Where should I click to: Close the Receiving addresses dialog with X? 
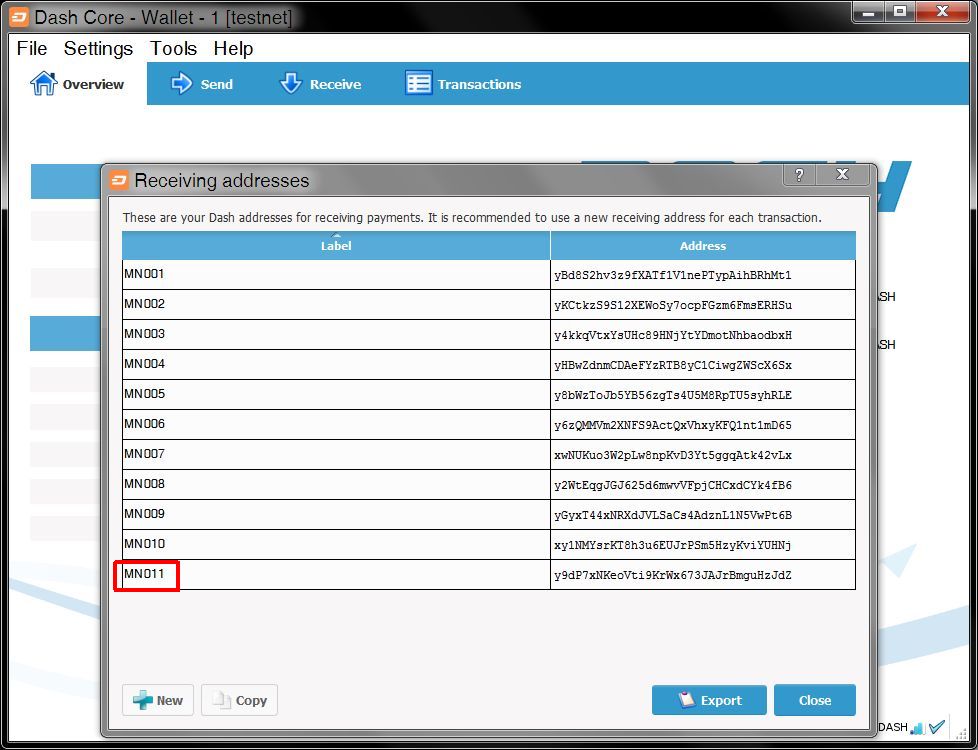842,175
